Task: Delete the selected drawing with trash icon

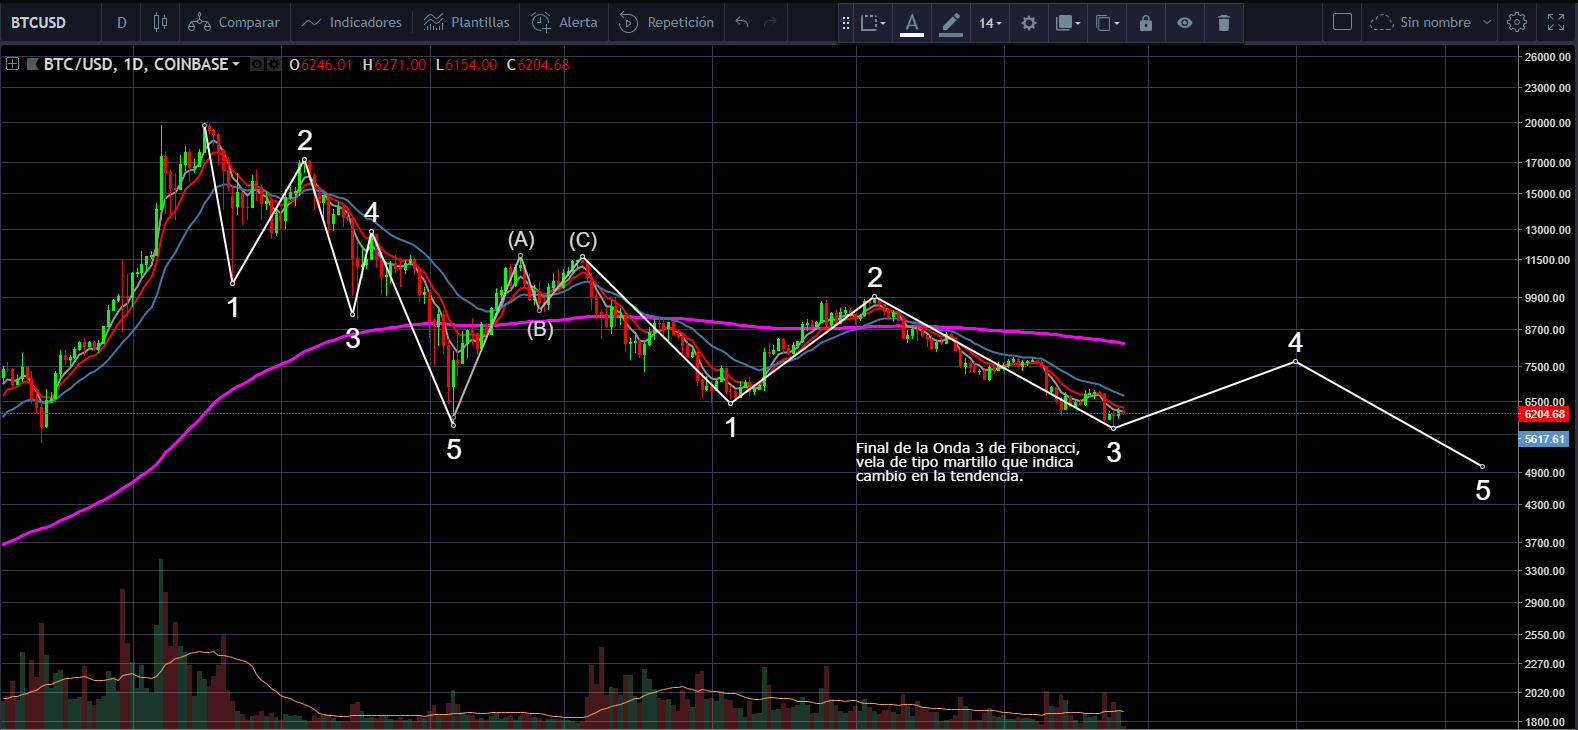Action: click(1224, 22)
